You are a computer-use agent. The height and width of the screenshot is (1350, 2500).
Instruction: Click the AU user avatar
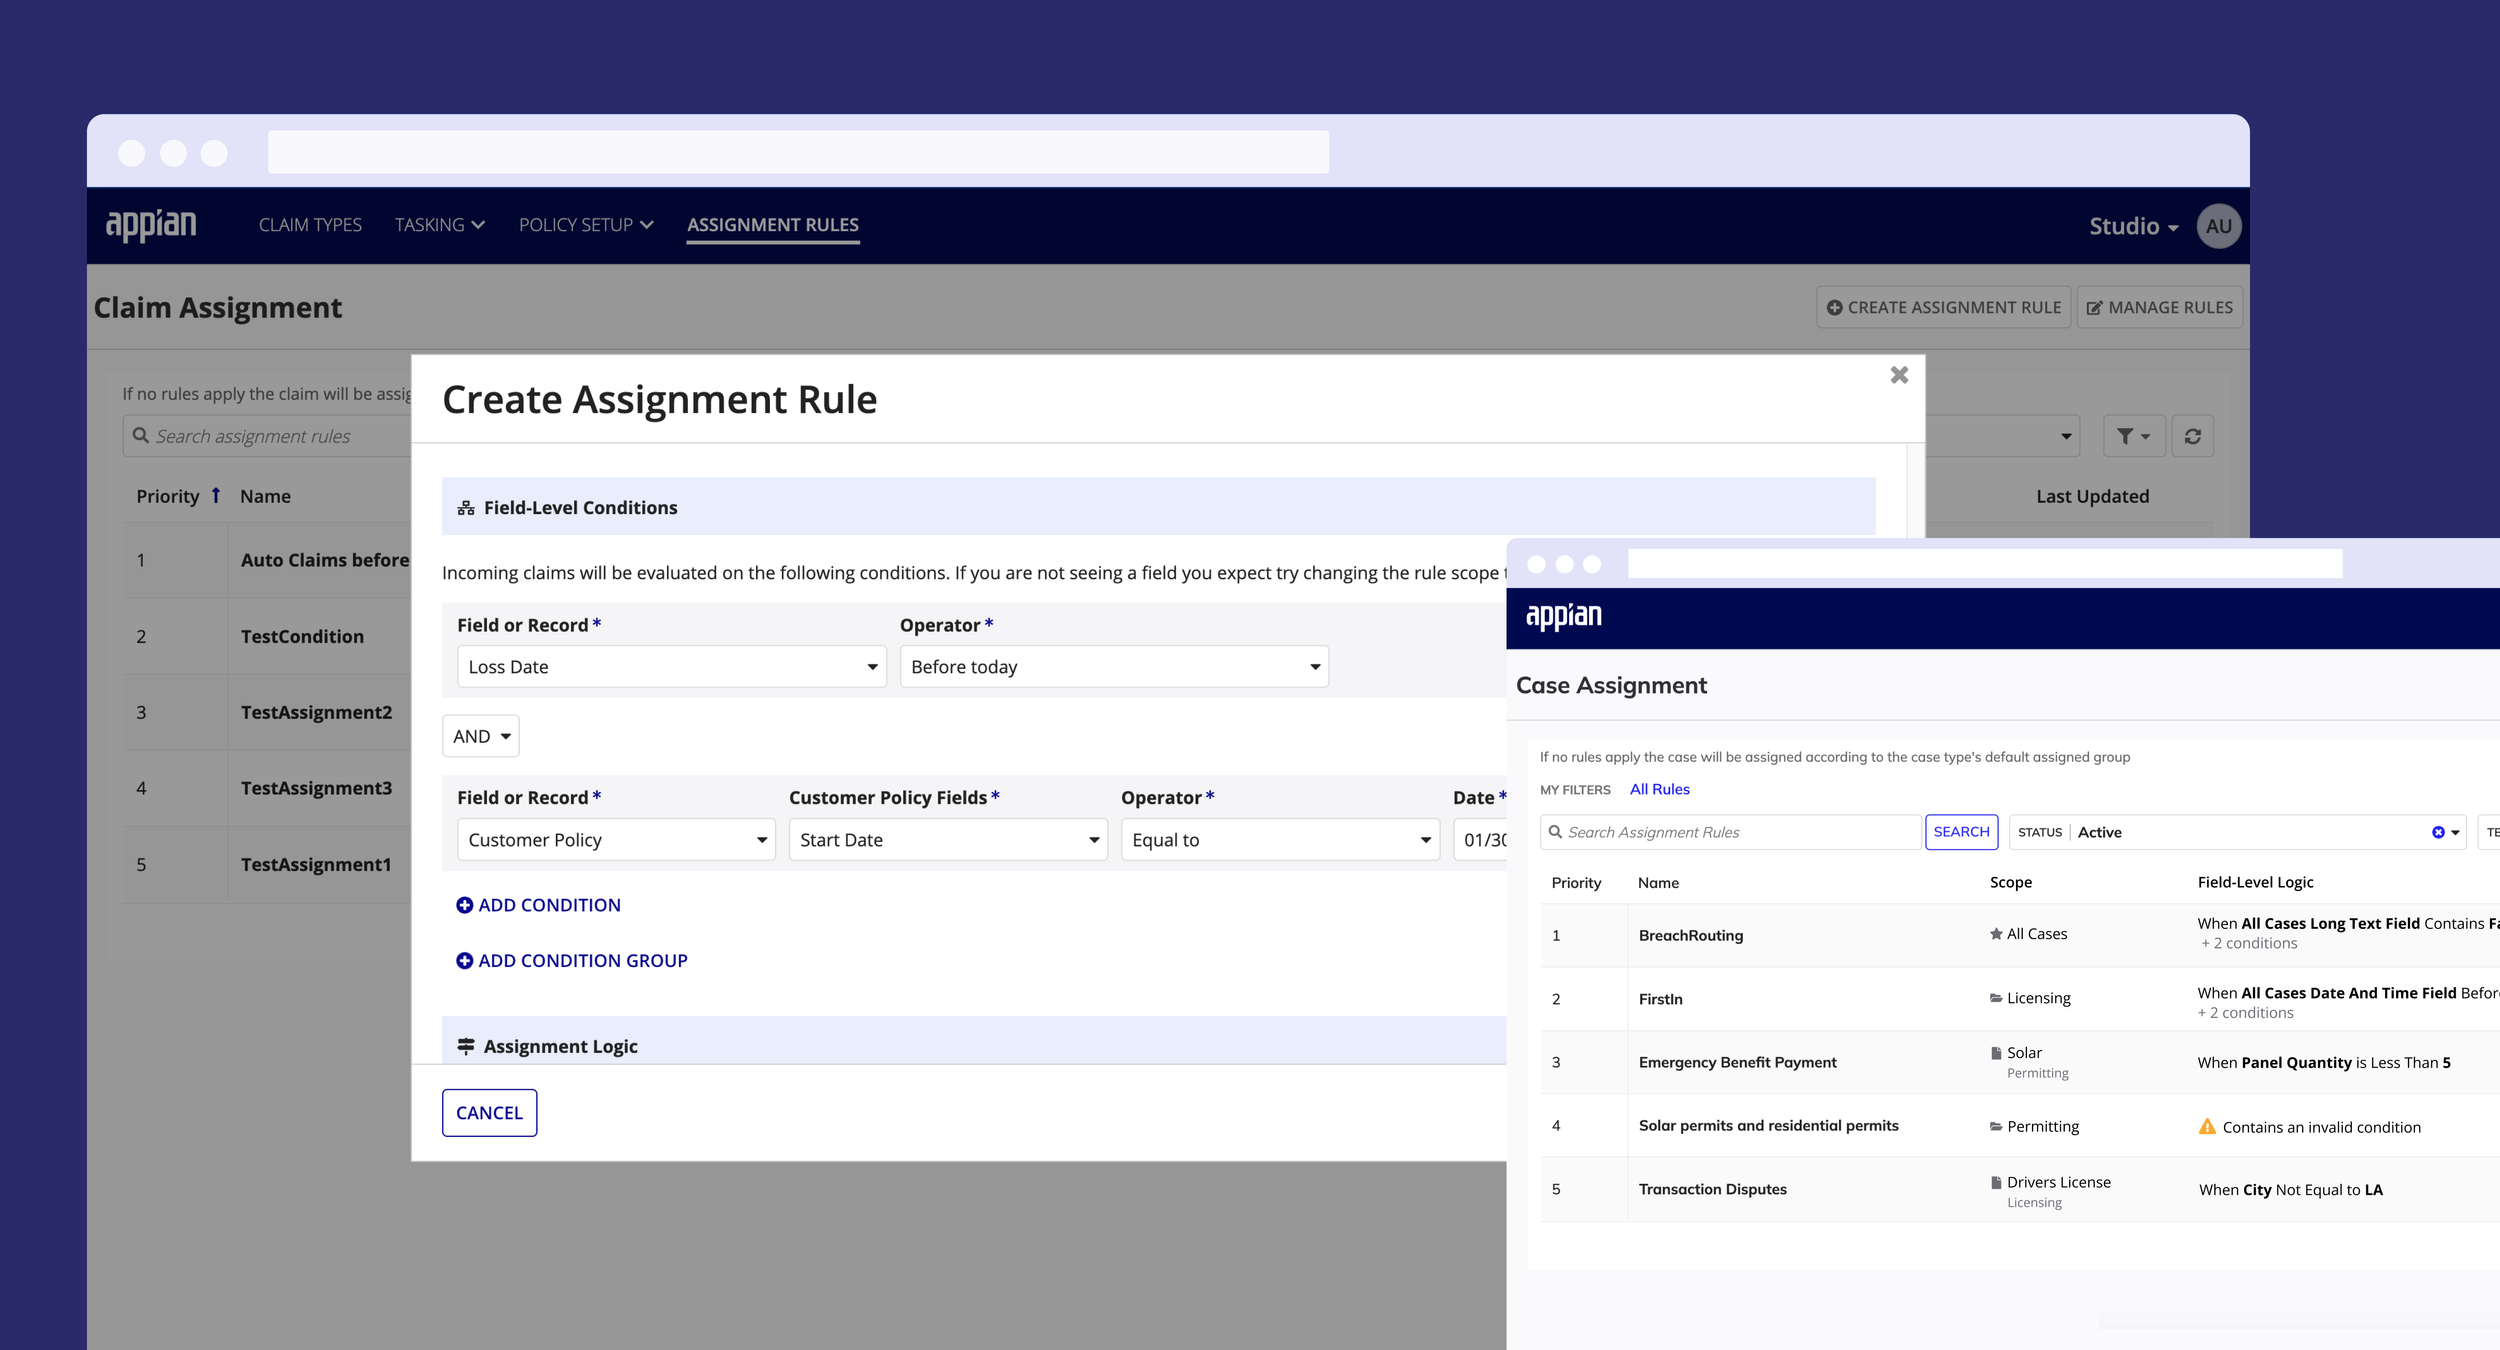tap(2218, 226)
